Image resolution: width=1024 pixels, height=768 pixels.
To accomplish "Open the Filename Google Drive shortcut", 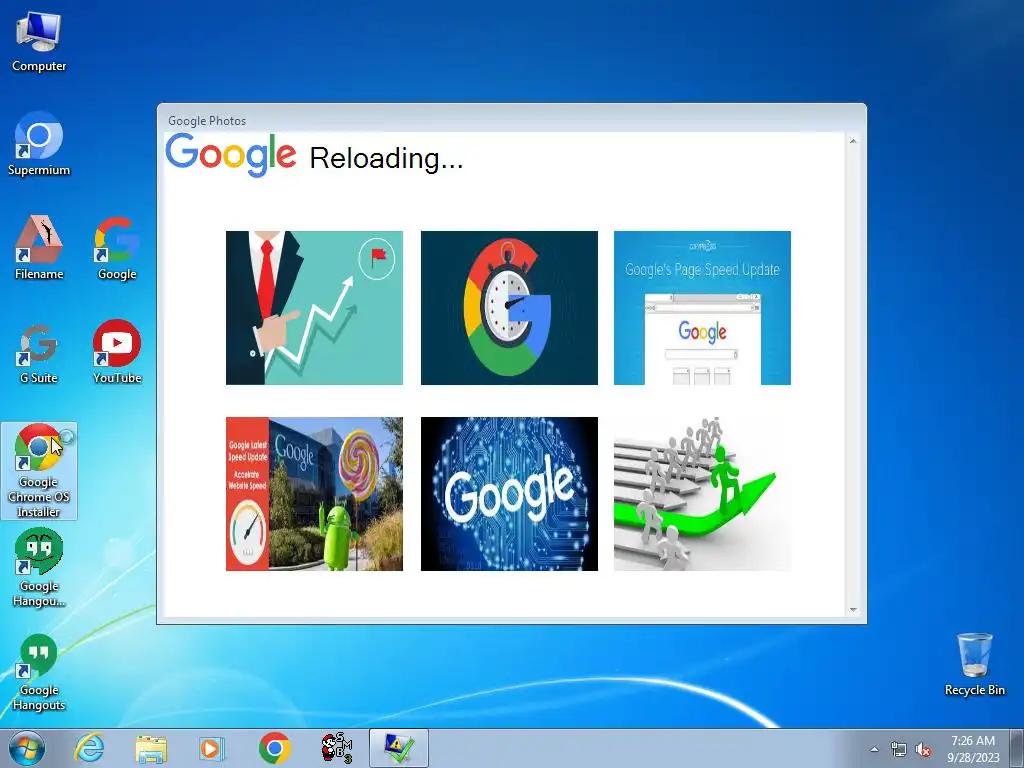I will pyautogui.click(x=39, y=248).
